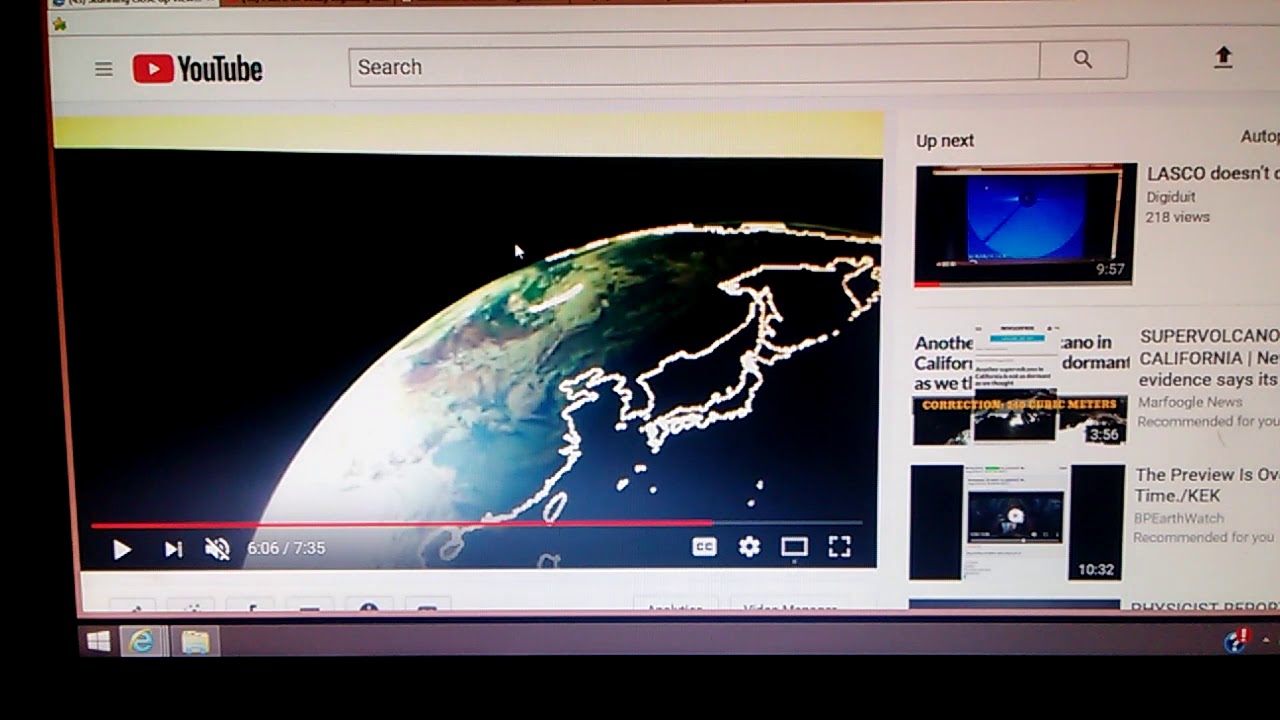Screen dimensions: 1280x720
Task: Open File Explorer on the taskbar
Action: (195, 641)
